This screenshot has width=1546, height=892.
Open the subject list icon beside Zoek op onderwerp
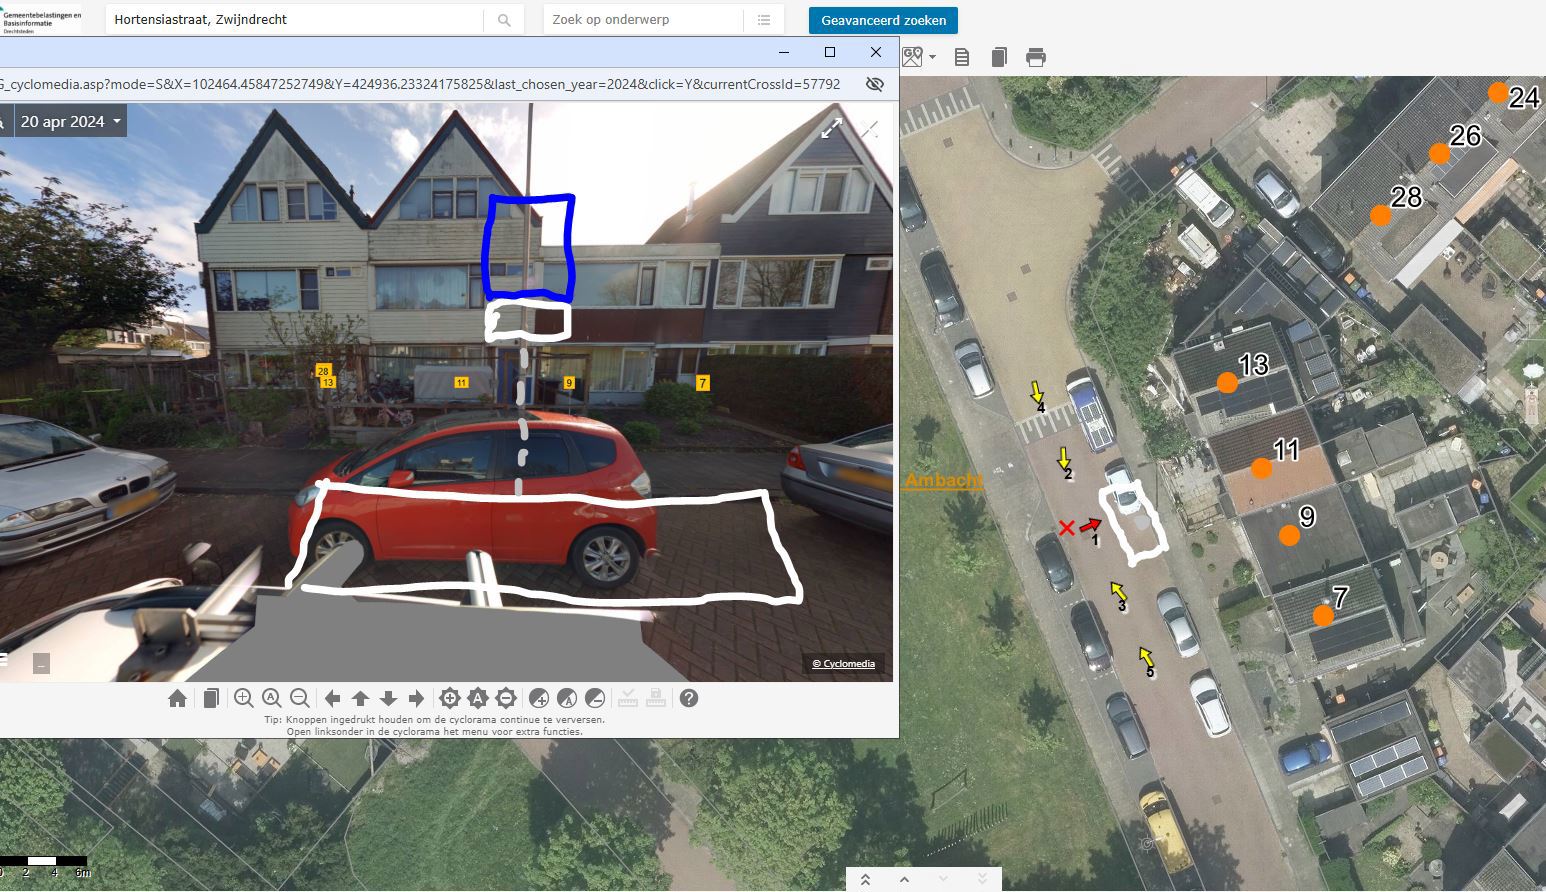point(764,20)
